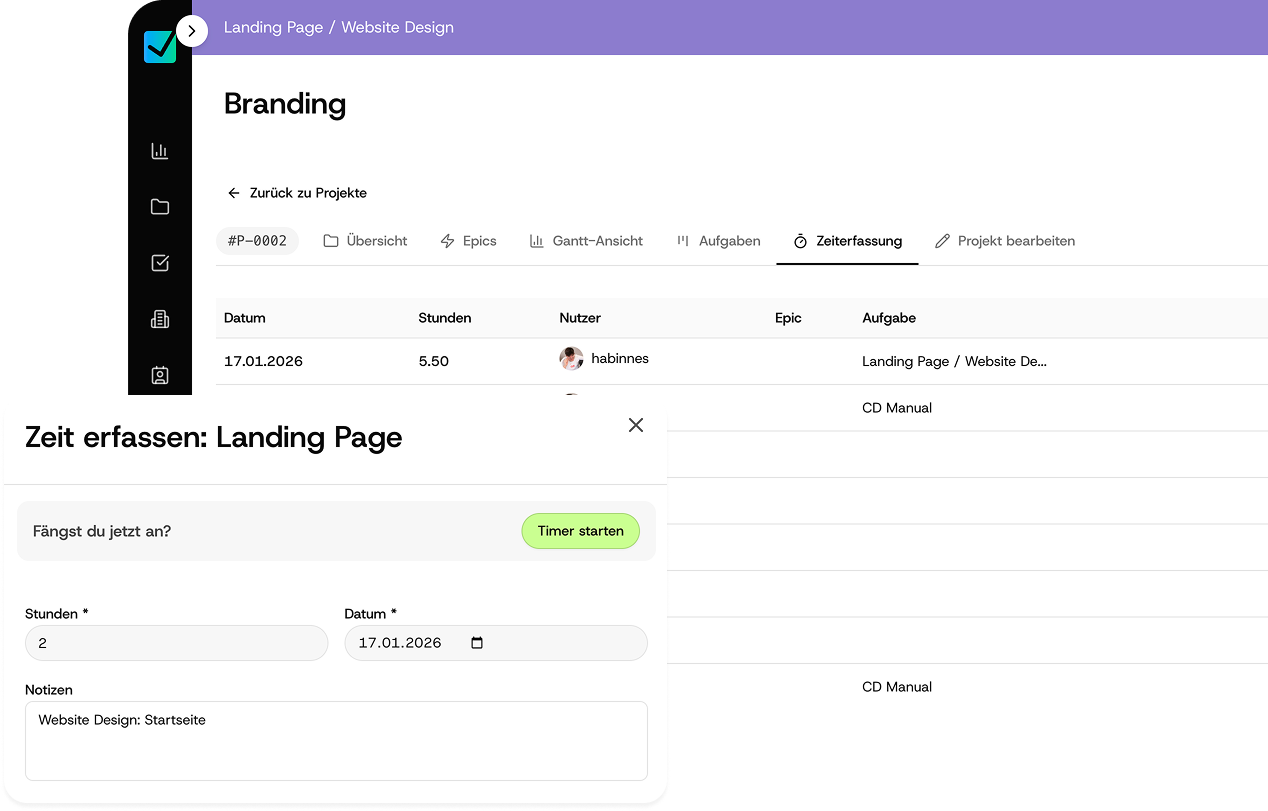Open the checkbox tasks sidebar icon
Viewport: 1268px width, 811px height.
tap(160, 263)
